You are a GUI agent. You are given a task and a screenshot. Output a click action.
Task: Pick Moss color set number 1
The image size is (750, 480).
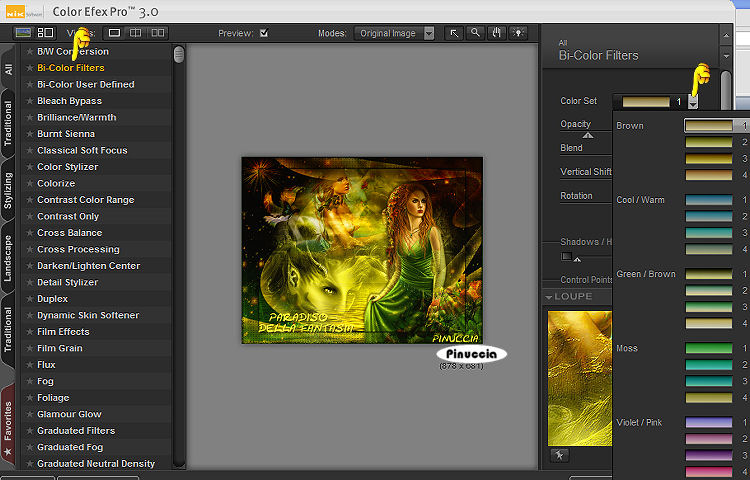point(709,348)
